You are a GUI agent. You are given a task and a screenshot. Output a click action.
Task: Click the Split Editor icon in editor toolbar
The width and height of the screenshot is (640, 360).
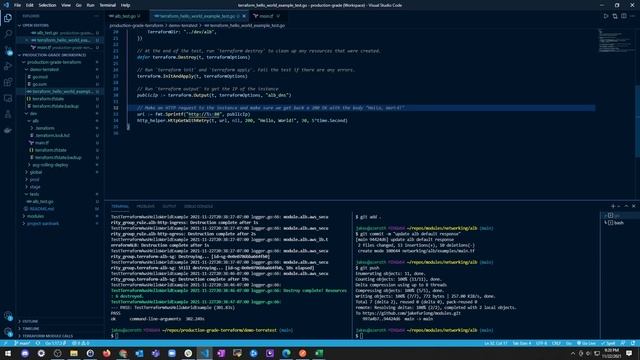point(624,16)
